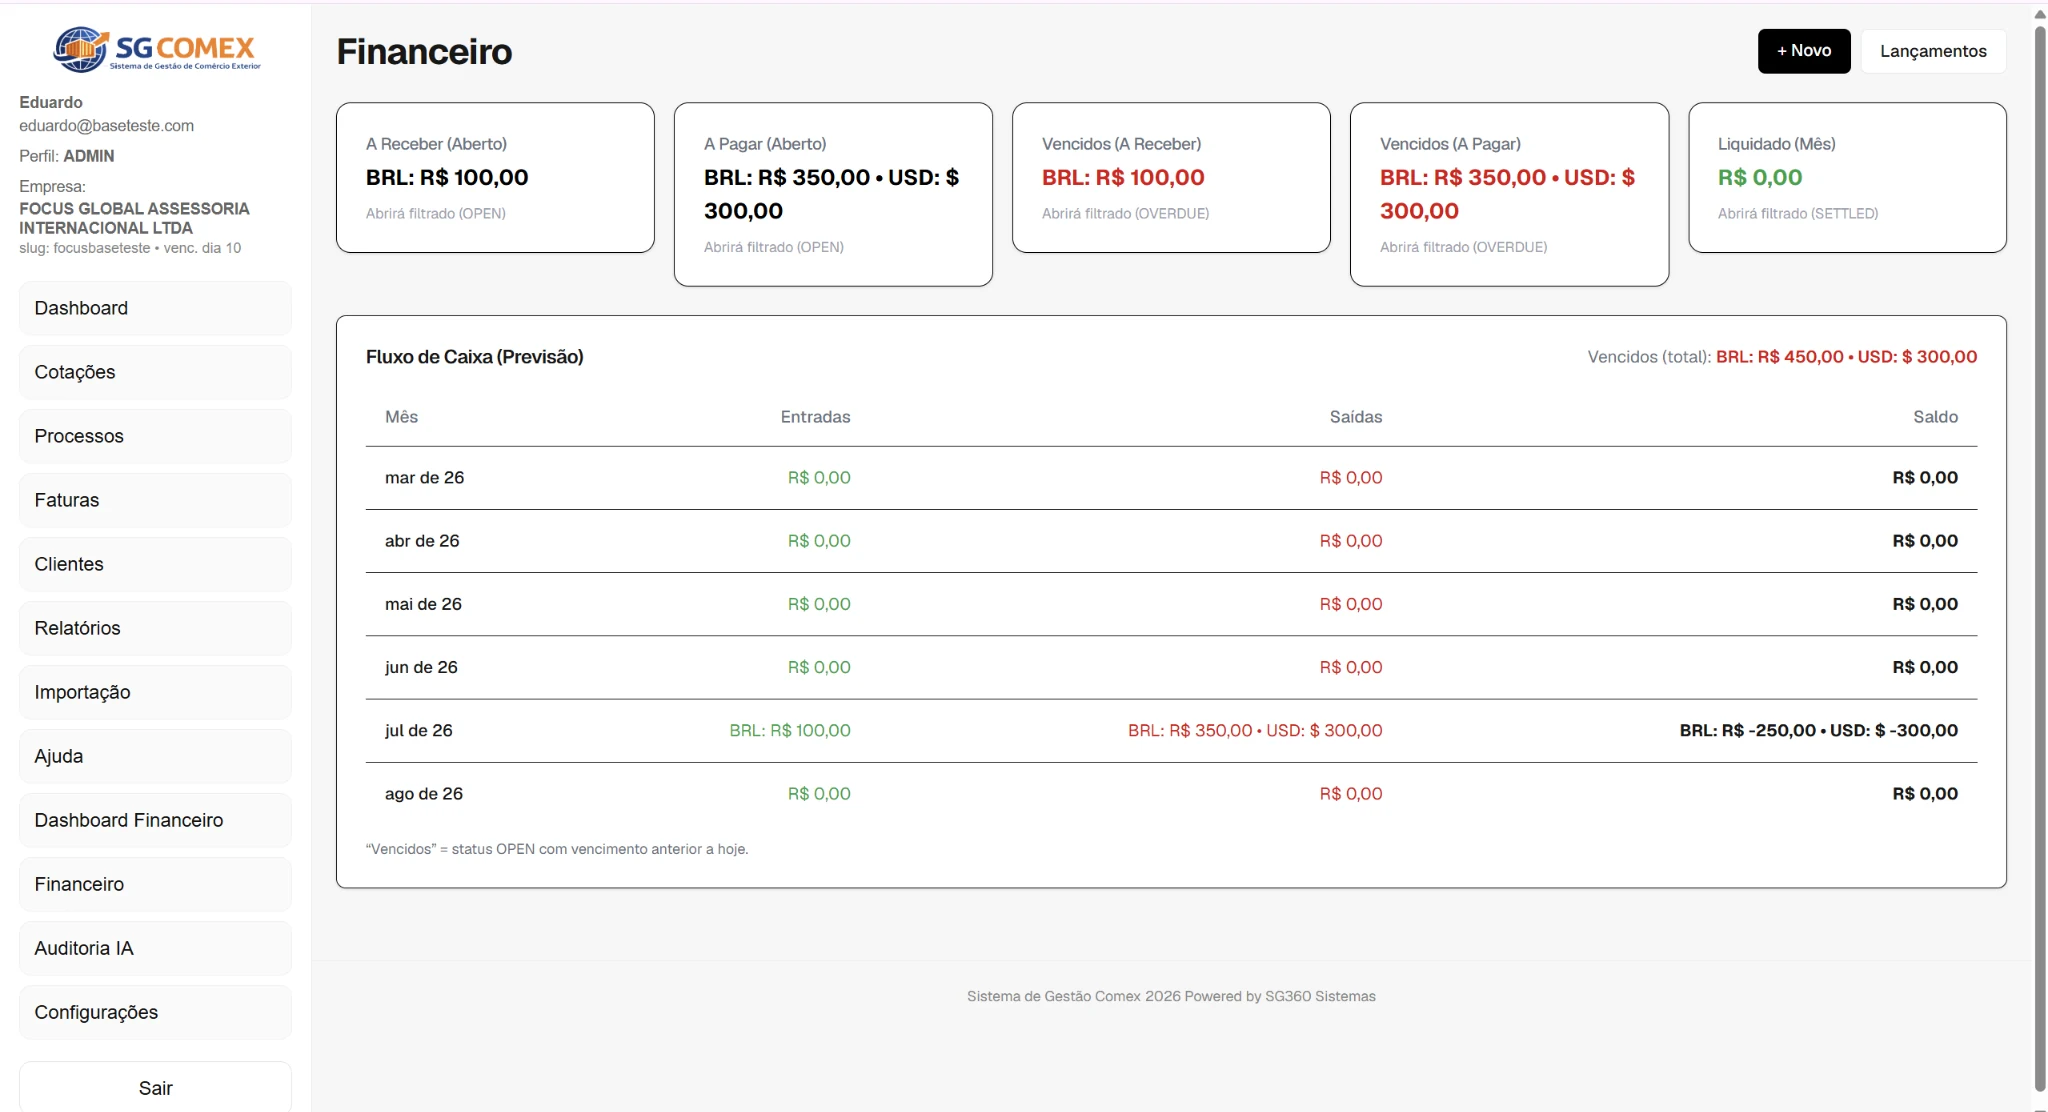
Task: Open the Ajuda page
Action: click(x=155, y=756)
